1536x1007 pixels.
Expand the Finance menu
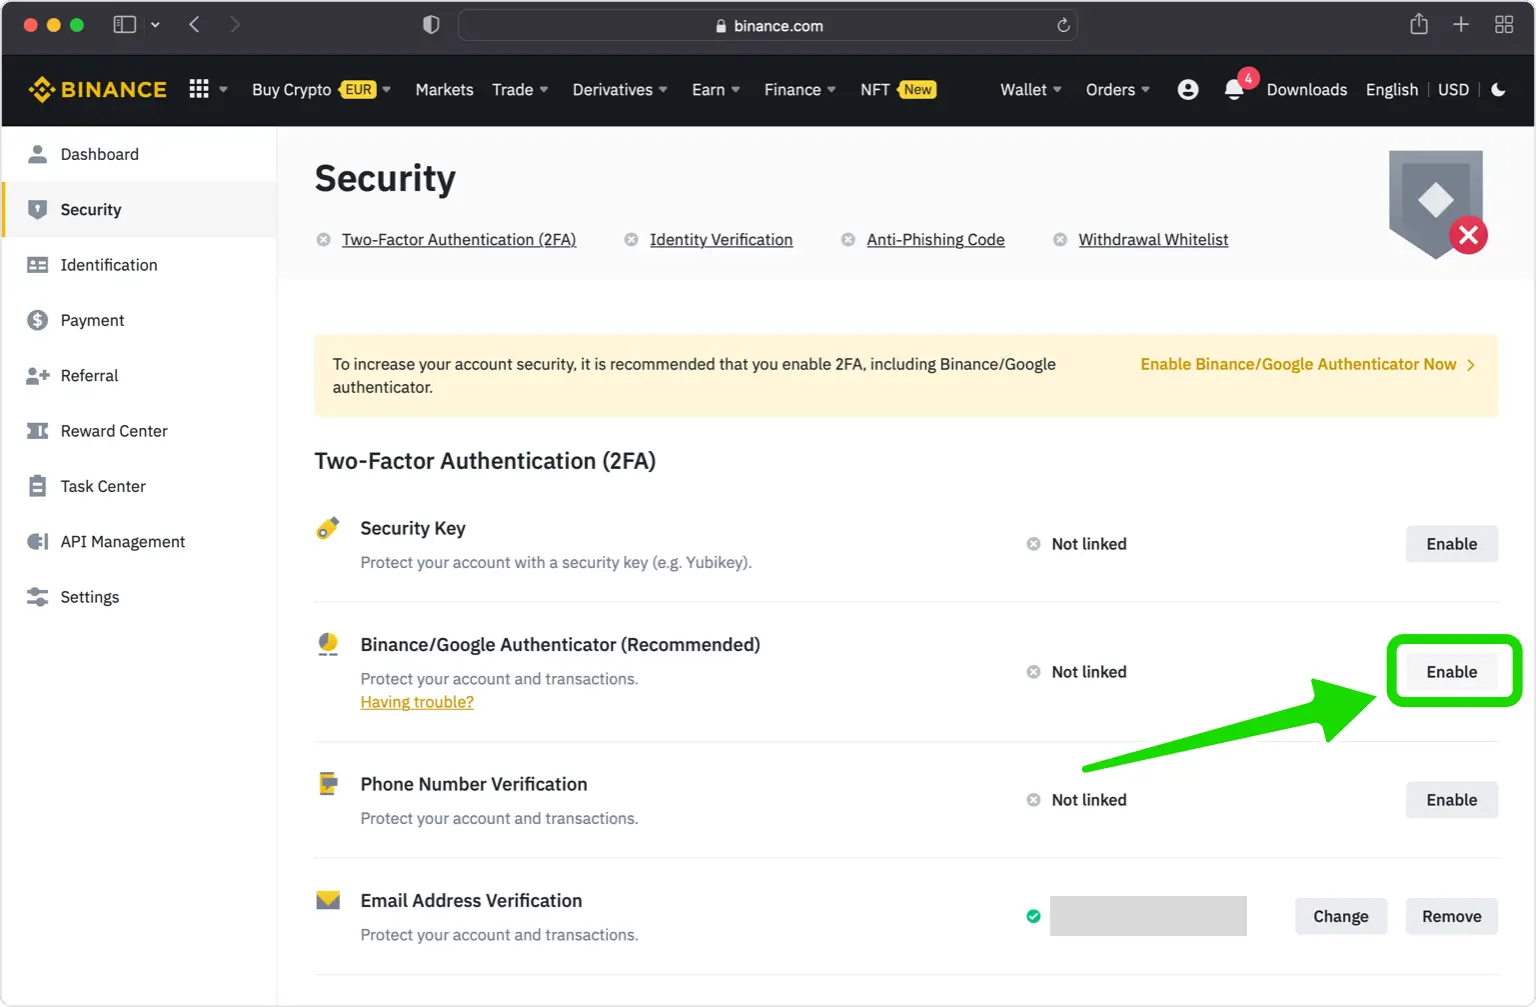point(800,90)
